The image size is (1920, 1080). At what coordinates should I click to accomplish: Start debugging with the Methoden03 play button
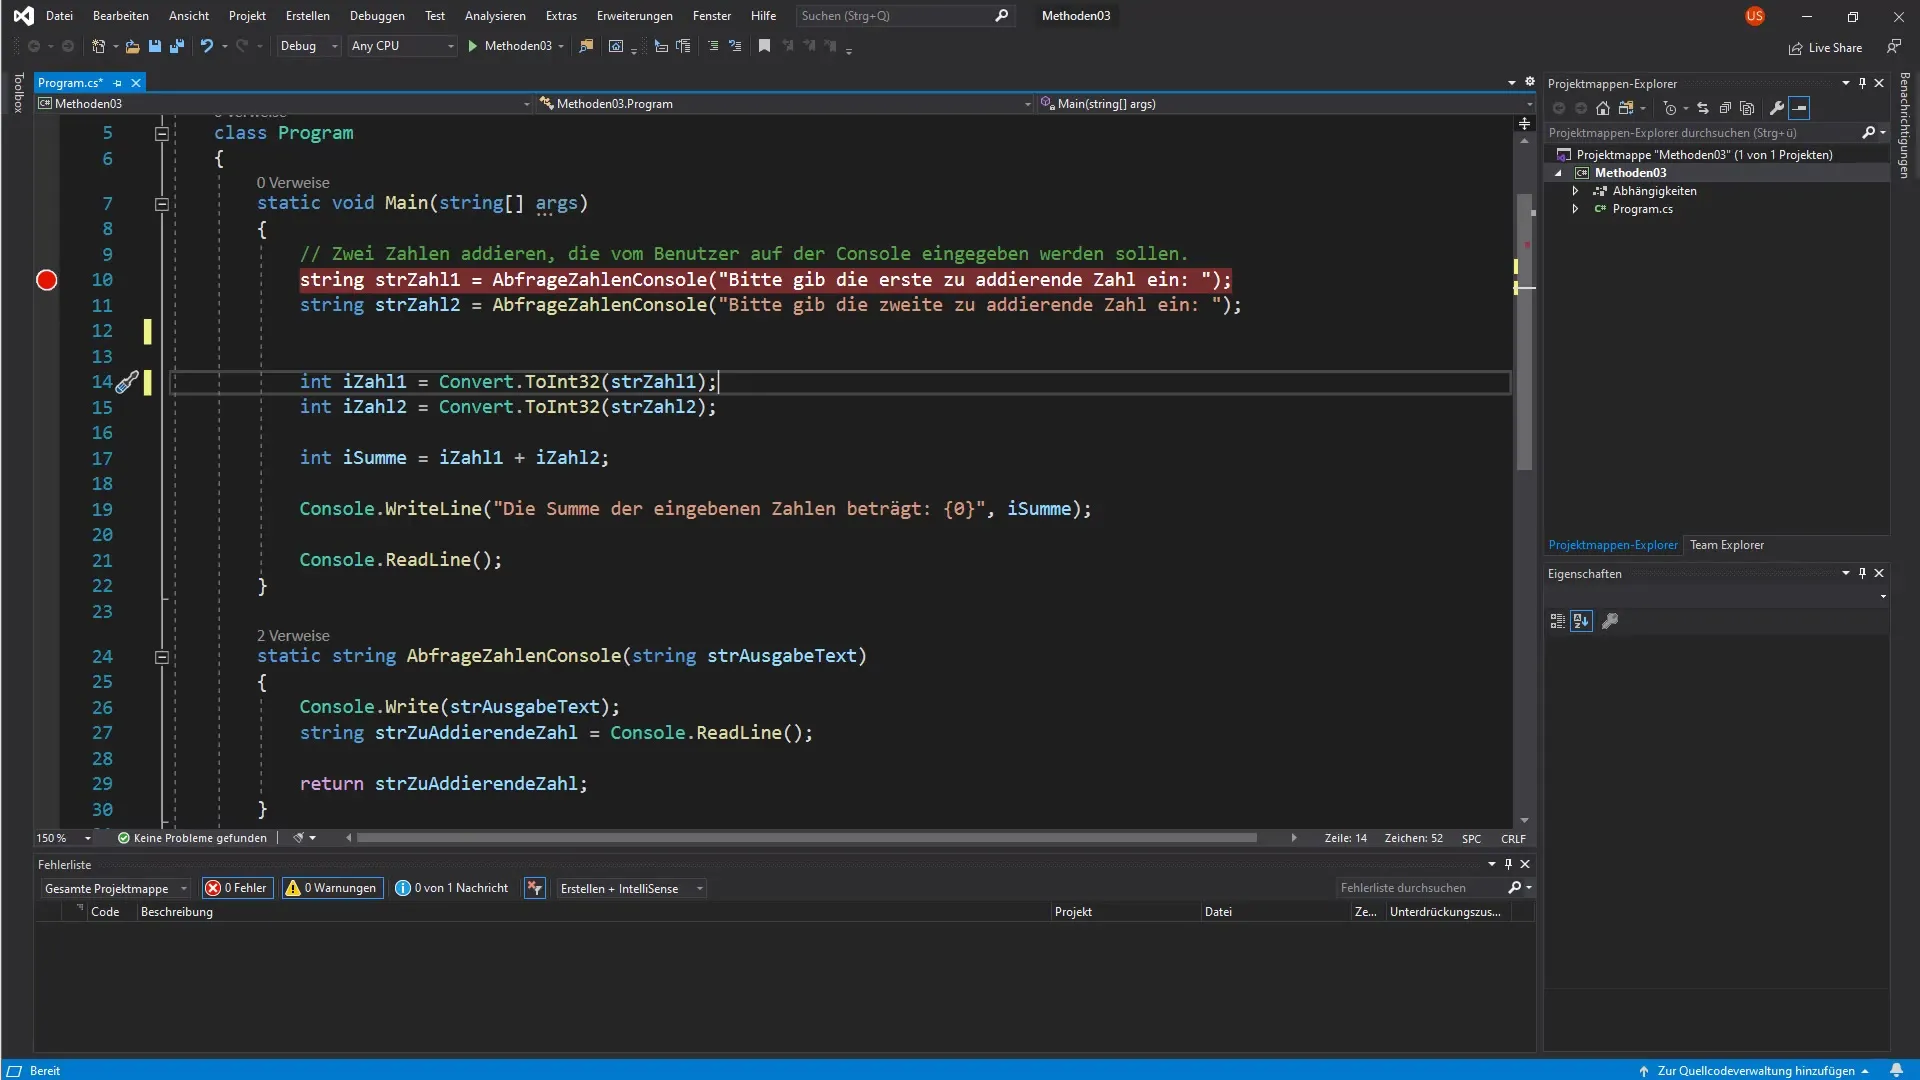pyautogui.click(x=473, y=46)
